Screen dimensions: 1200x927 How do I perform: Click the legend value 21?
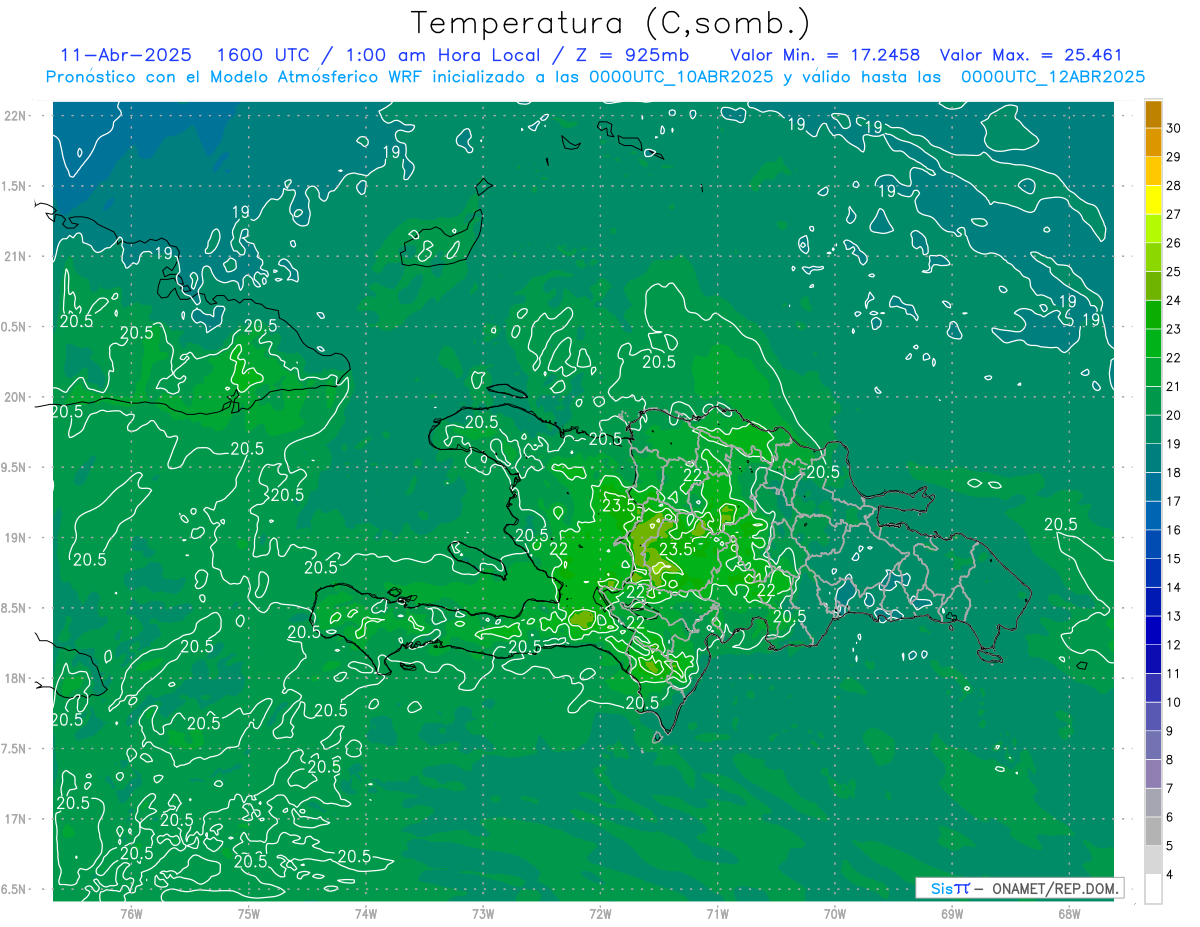coord(1174,386)
